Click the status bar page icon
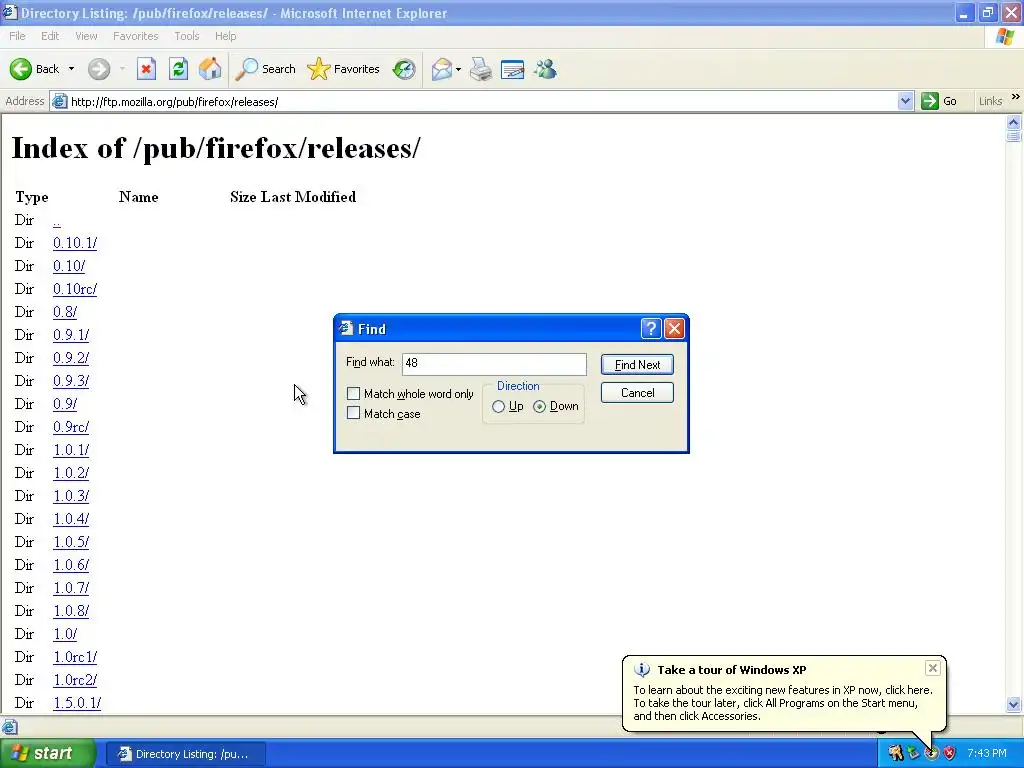Viewport: 1024px width, 768px height. pyautogui.click(x=9, y=726)
